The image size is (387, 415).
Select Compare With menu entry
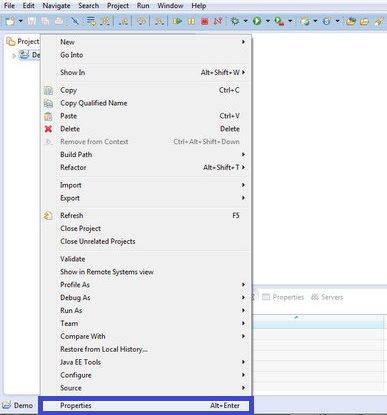pos(146,336)
